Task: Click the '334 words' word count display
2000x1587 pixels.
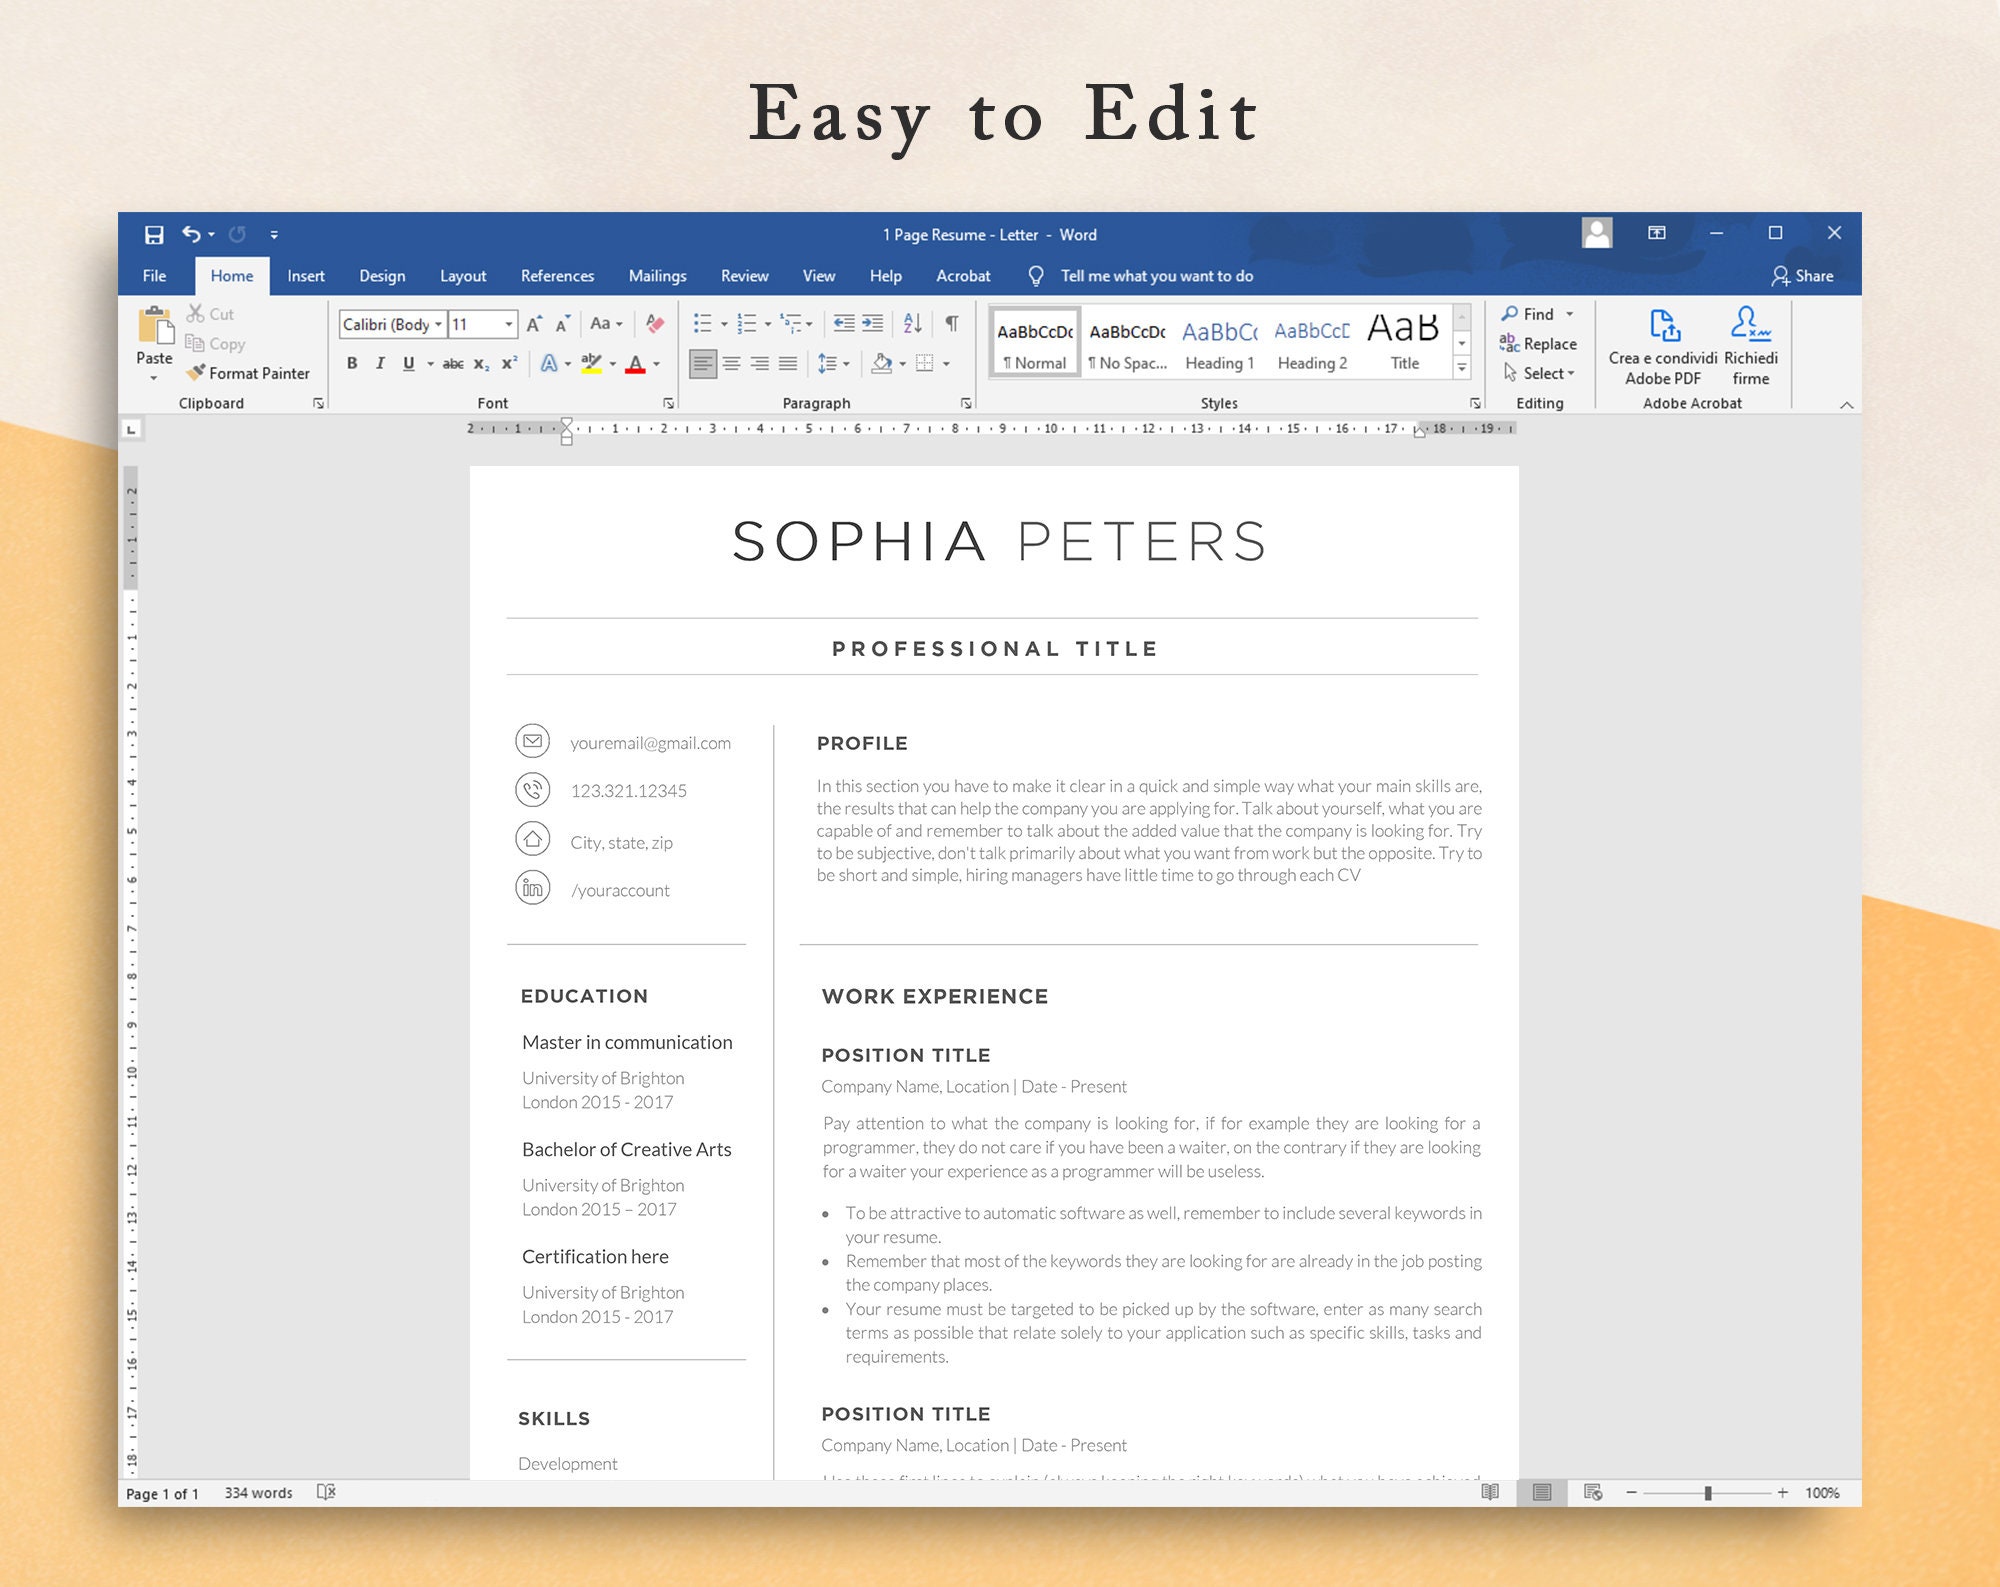Action: [261, 1493]
